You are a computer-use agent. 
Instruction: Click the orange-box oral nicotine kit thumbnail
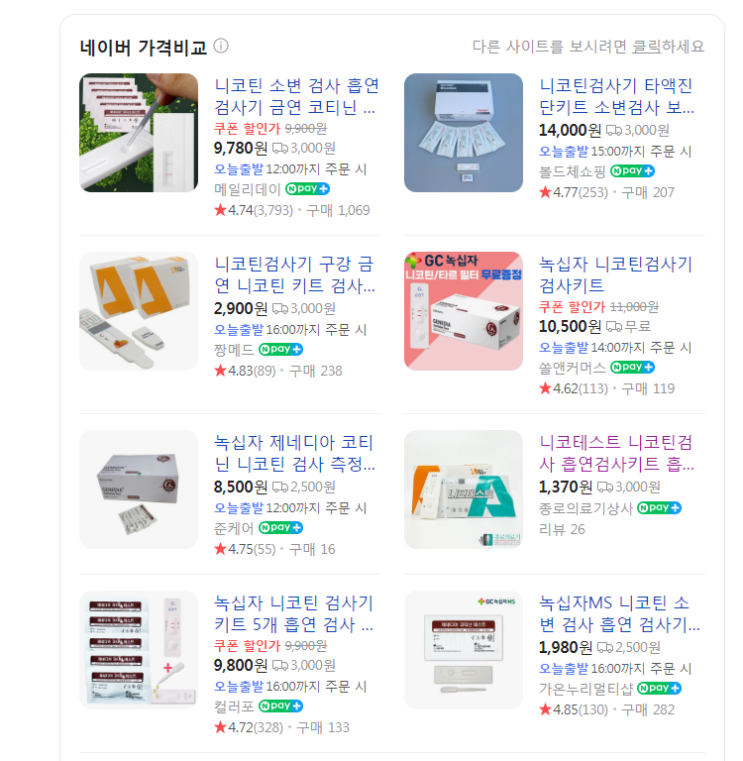click(x=139, y=311)
